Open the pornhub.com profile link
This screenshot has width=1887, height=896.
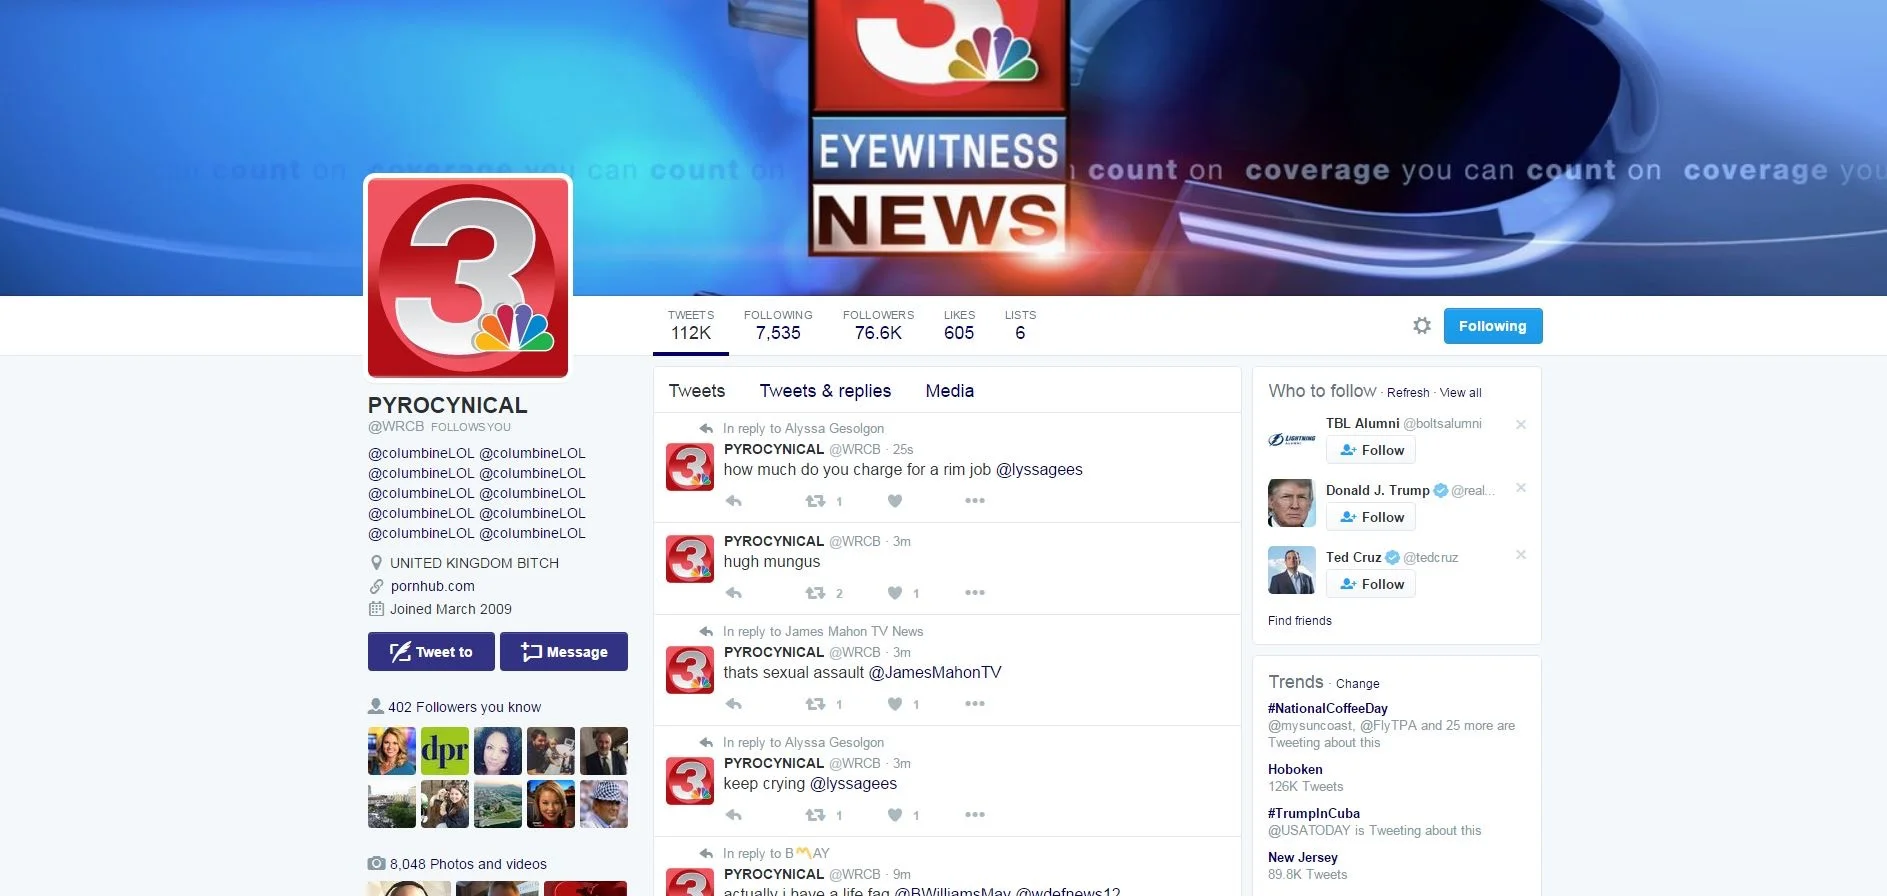click(432, 586)
